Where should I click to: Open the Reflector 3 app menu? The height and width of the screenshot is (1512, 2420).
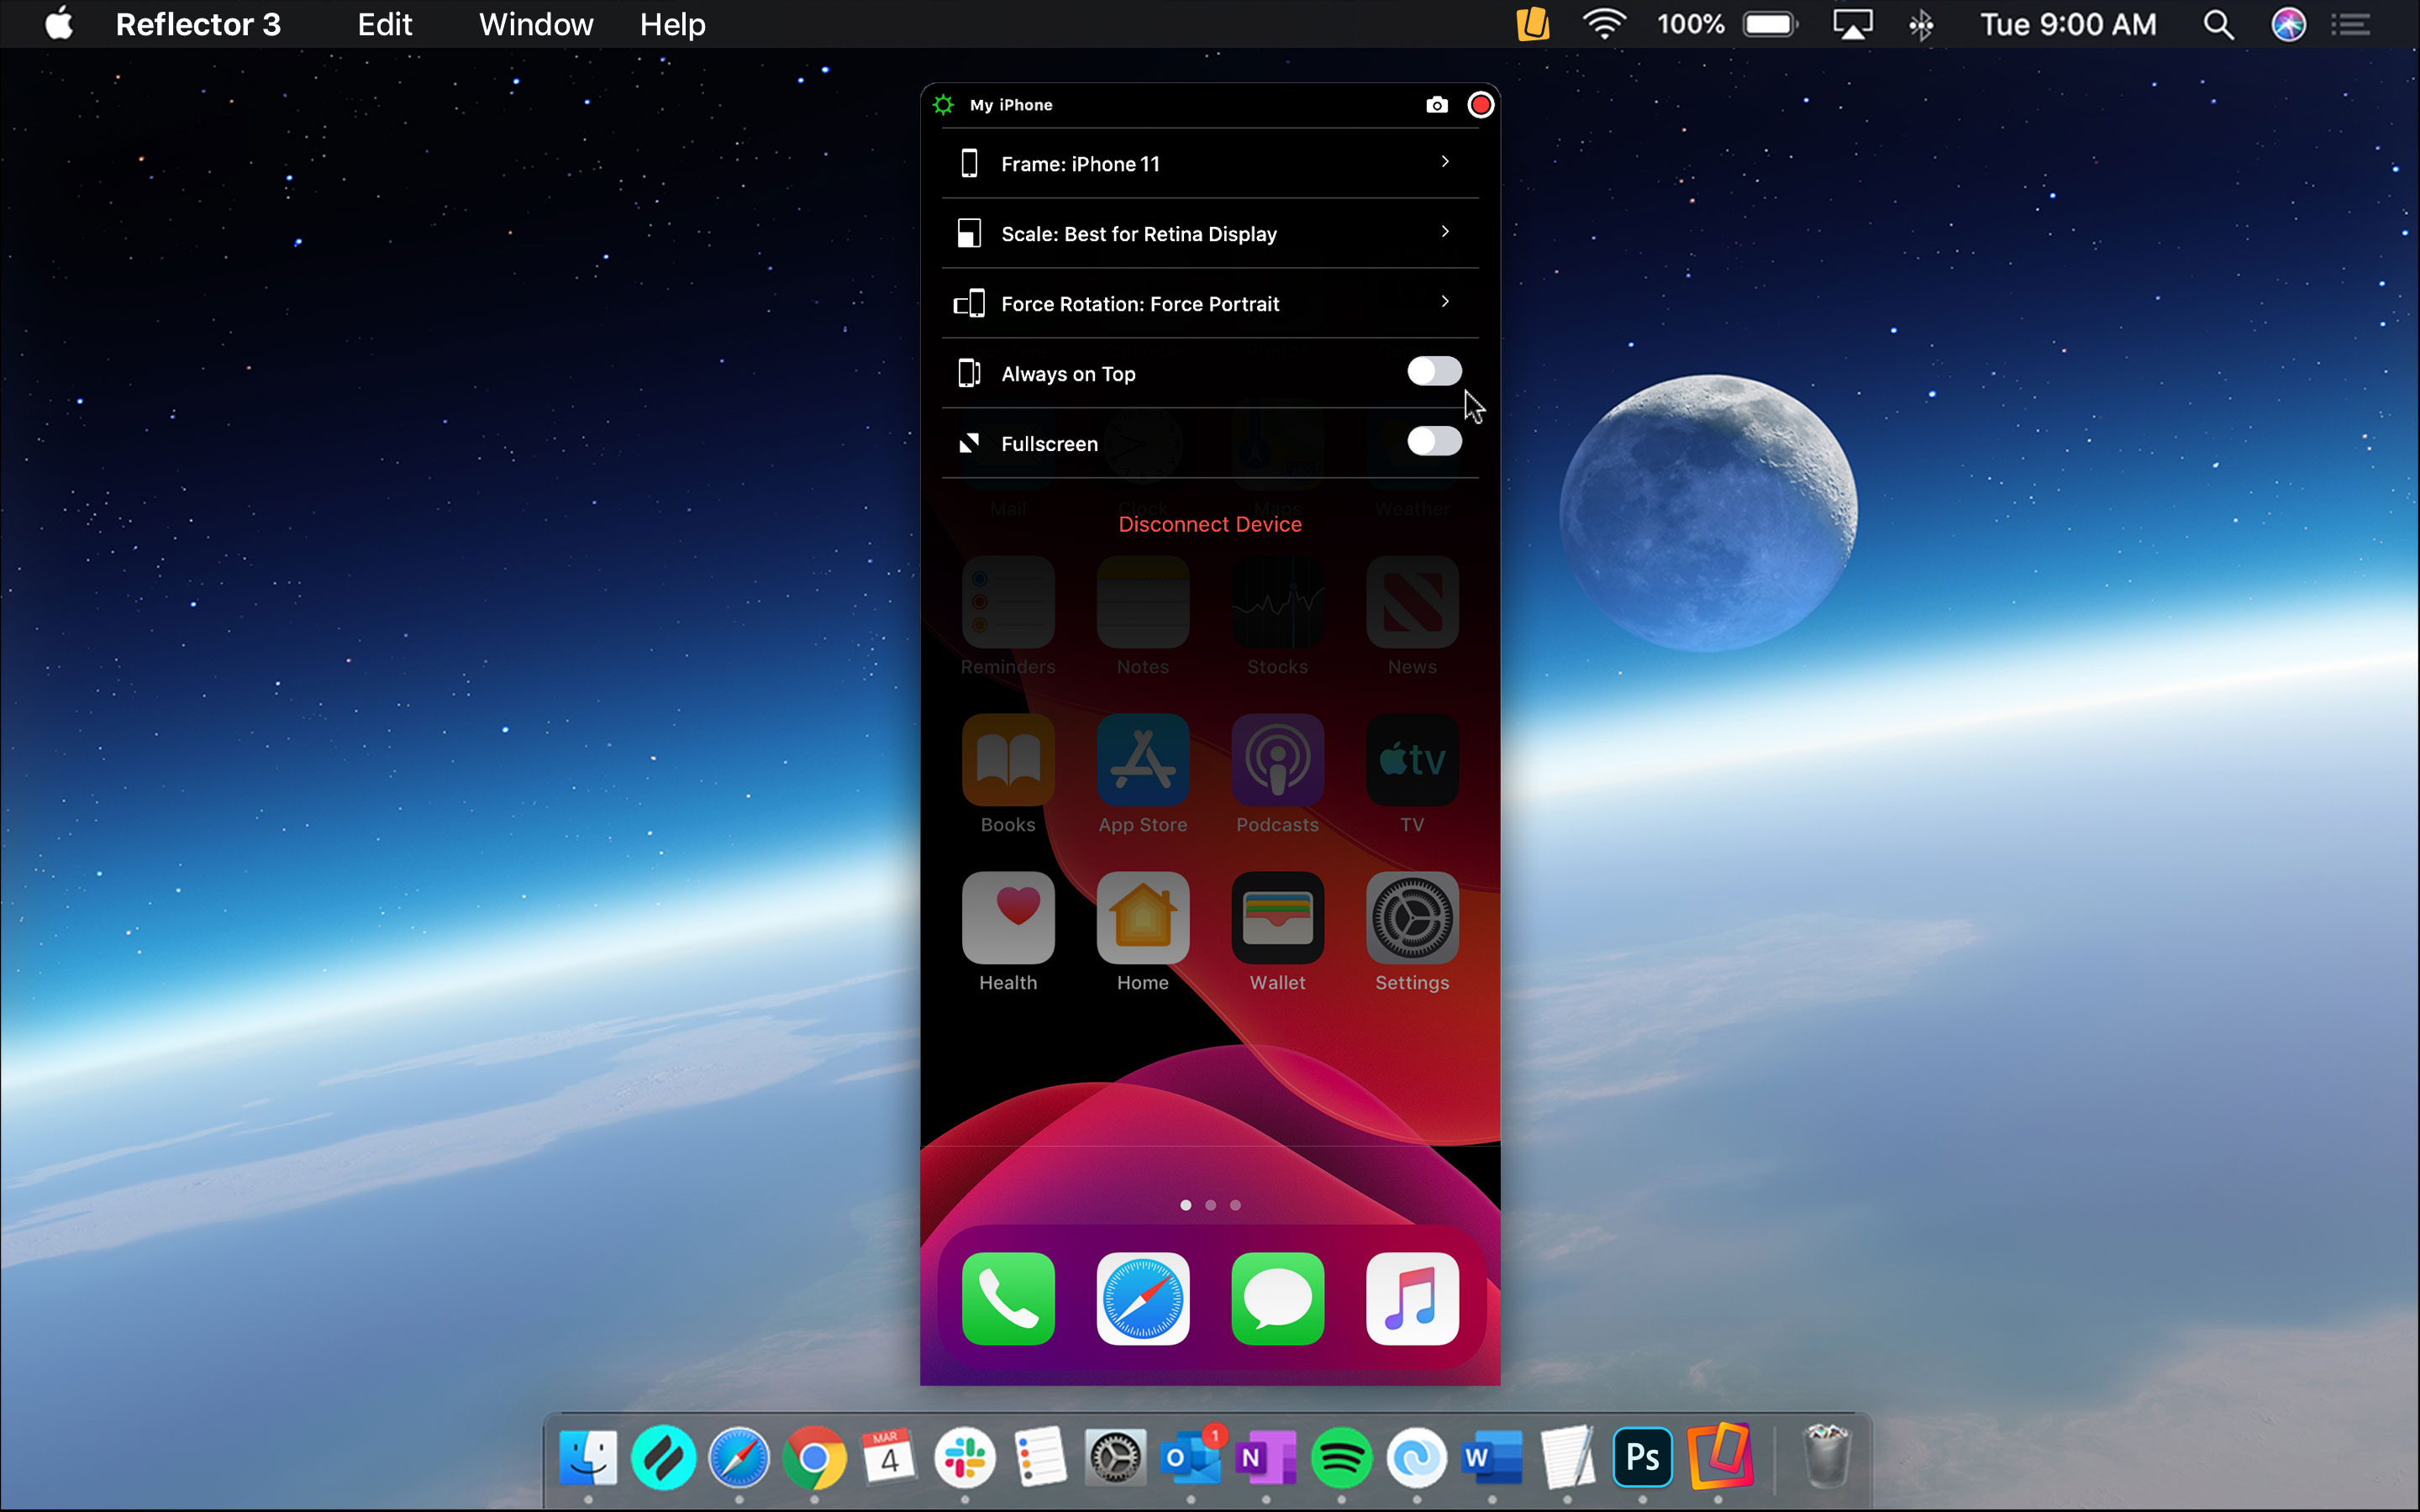point(198,24)
